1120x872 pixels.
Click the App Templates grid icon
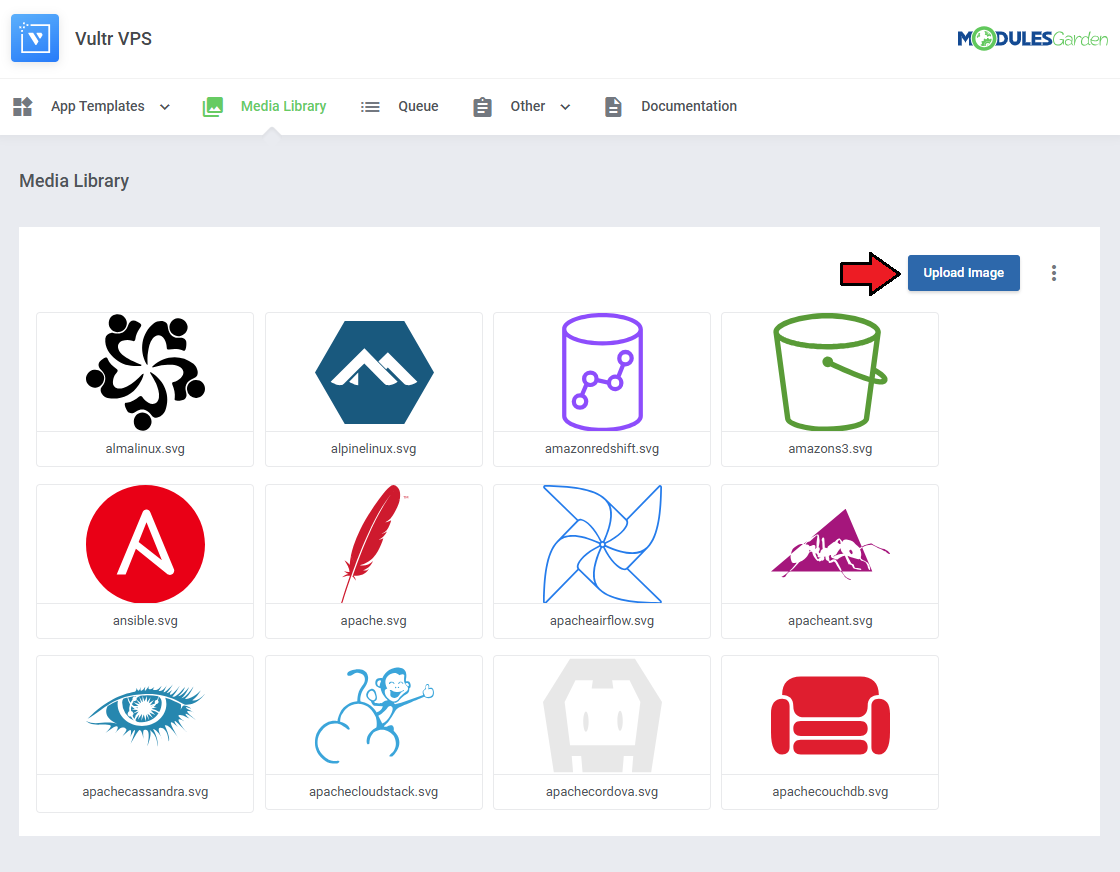click(23, 106)
